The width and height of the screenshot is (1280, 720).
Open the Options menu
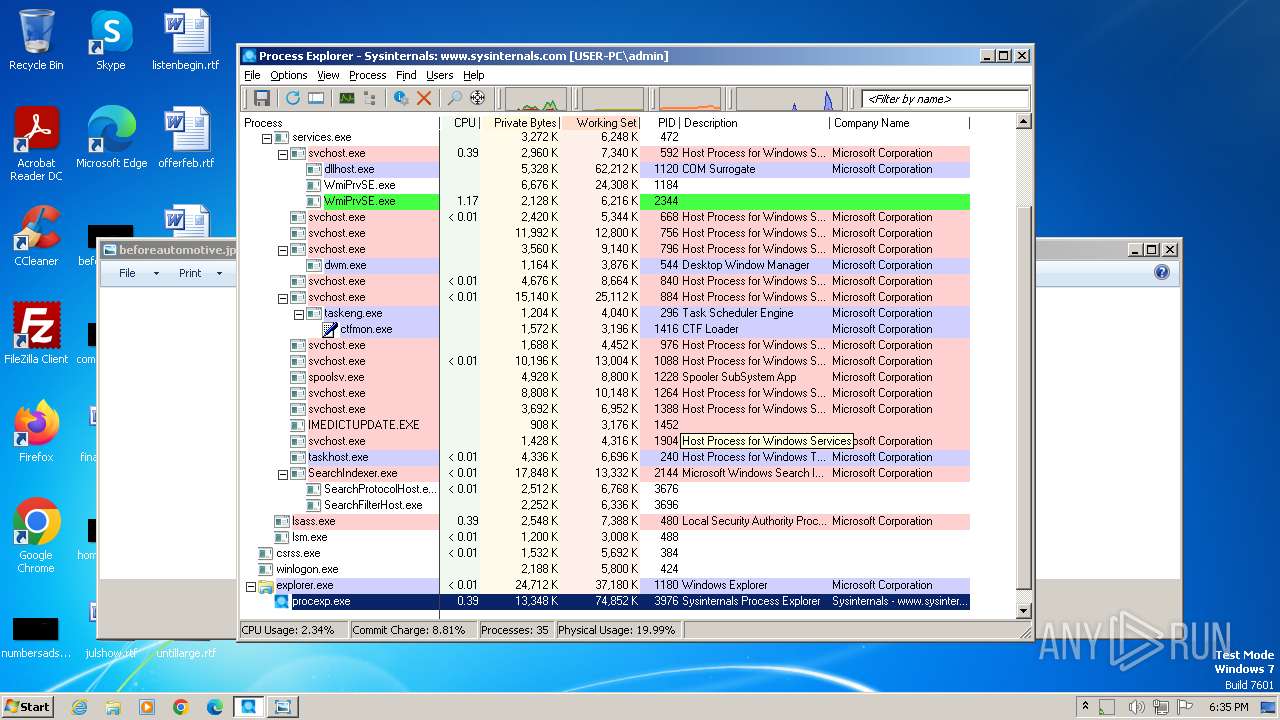(289, 75)
